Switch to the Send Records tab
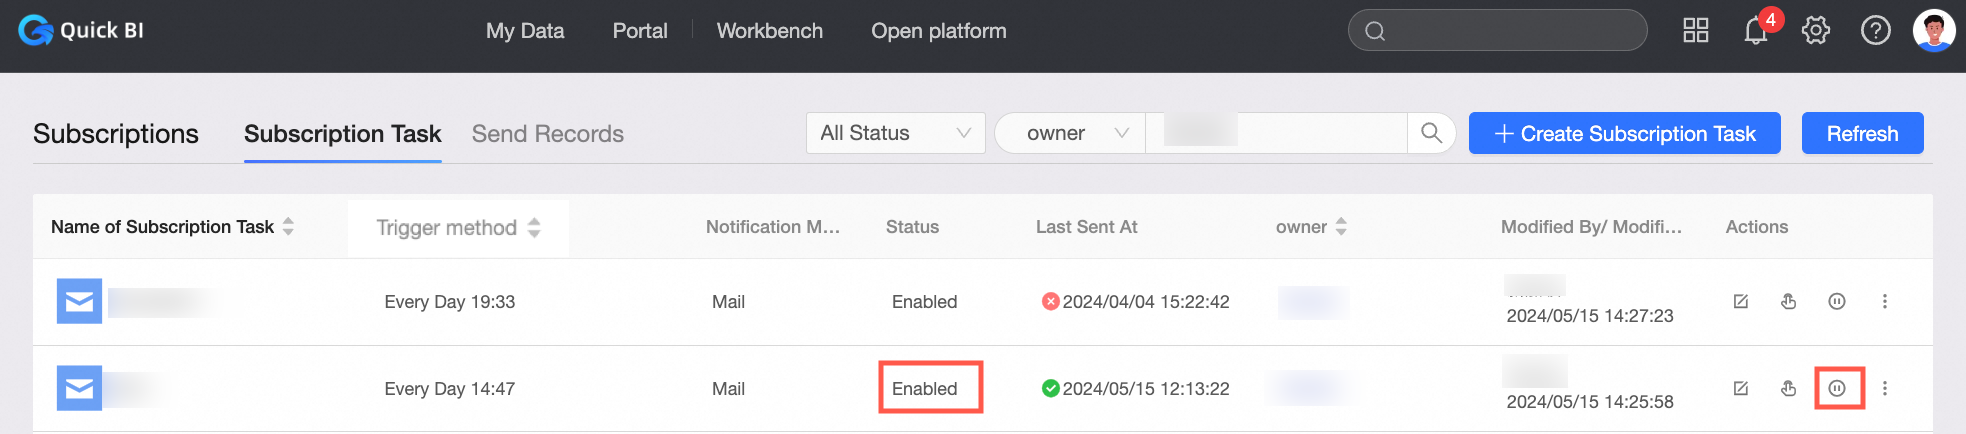Image resolution: width=1966 pixels, height=434 pixels. pyautogui.click(x=548, y=134)
